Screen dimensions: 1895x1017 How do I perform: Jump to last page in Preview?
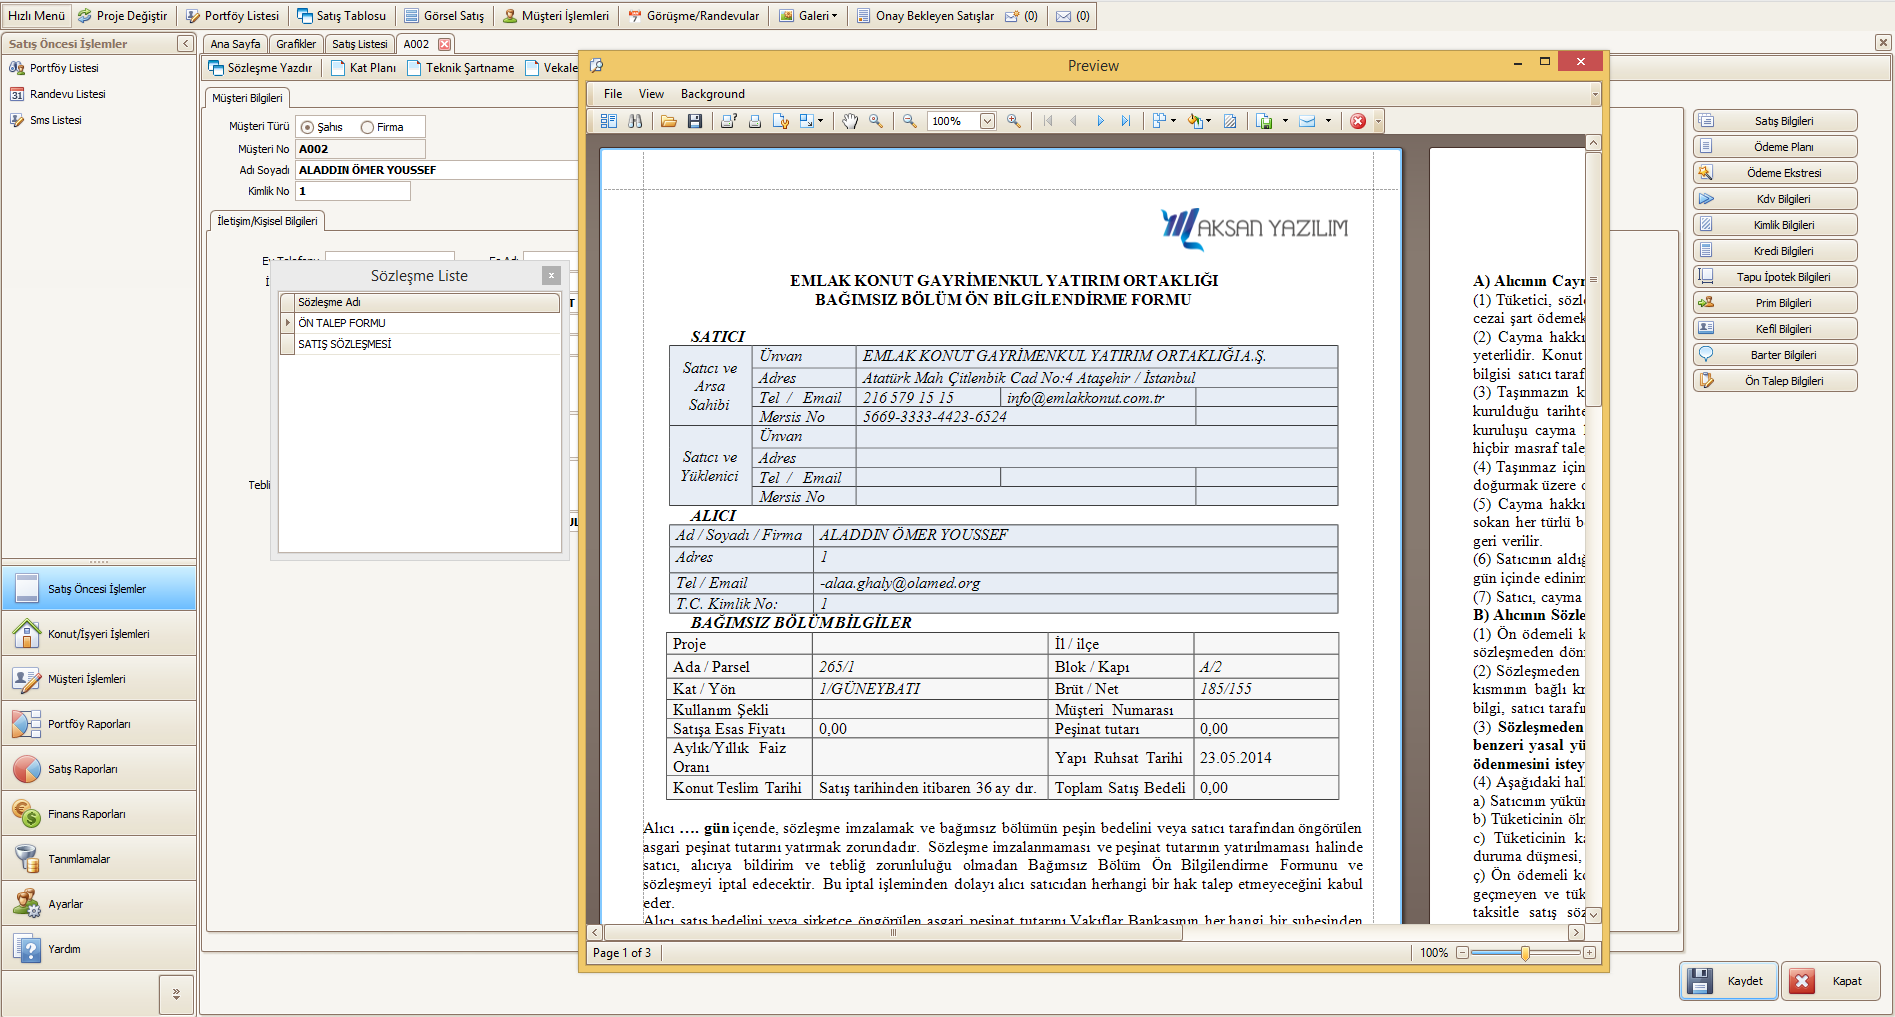tap(1126, 121)
